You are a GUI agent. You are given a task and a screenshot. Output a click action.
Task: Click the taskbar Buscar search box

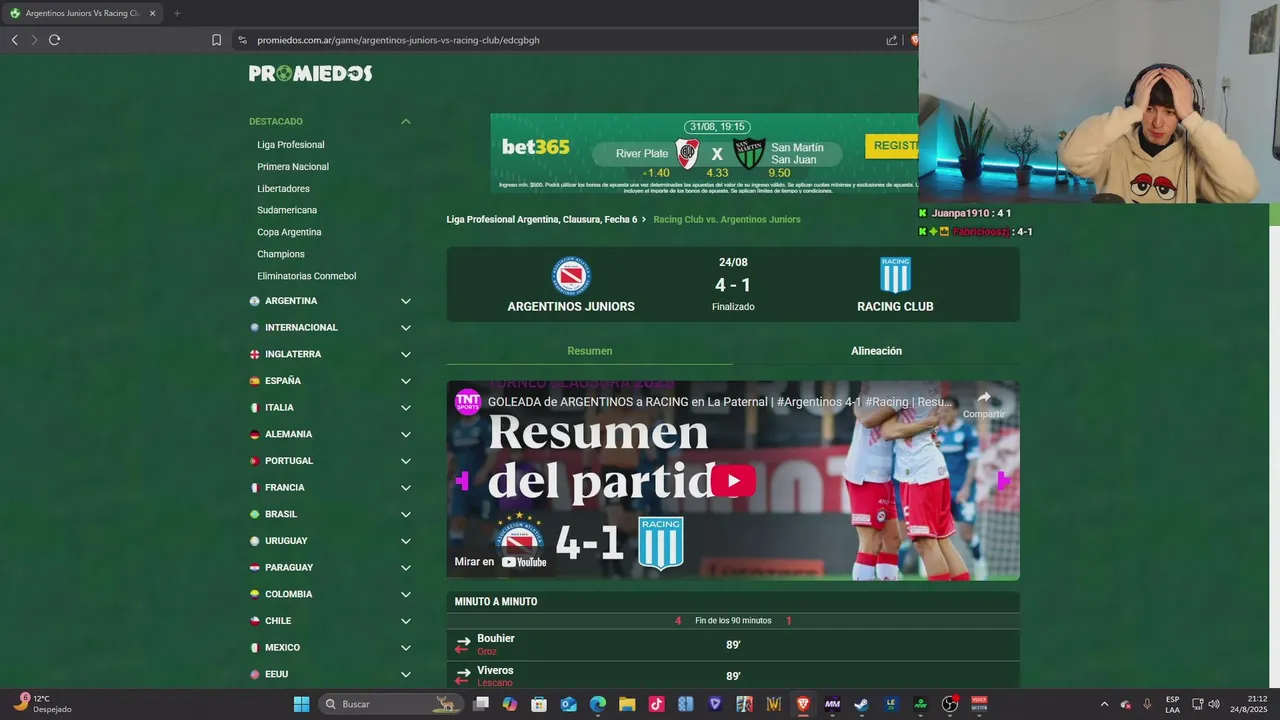pos(393,704)
